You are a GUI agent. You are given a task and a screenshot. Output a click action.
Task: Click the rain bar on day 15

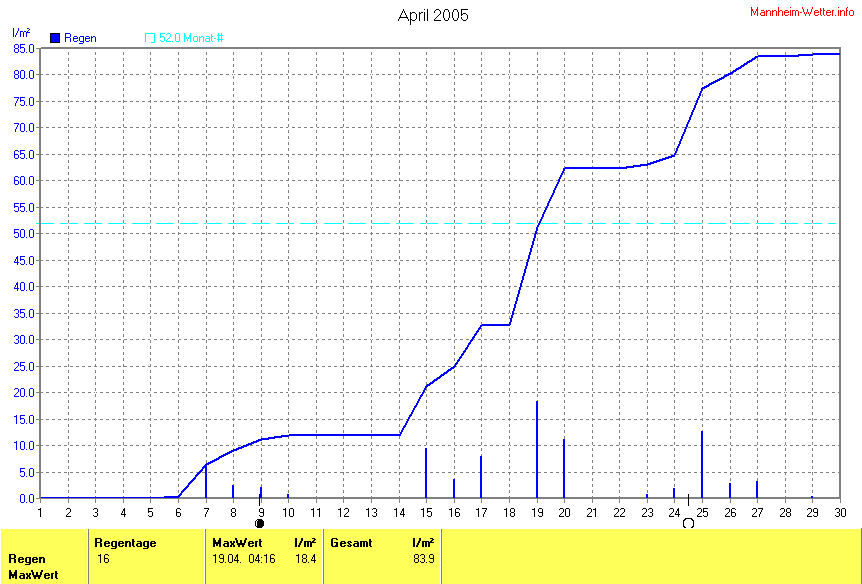426,473
